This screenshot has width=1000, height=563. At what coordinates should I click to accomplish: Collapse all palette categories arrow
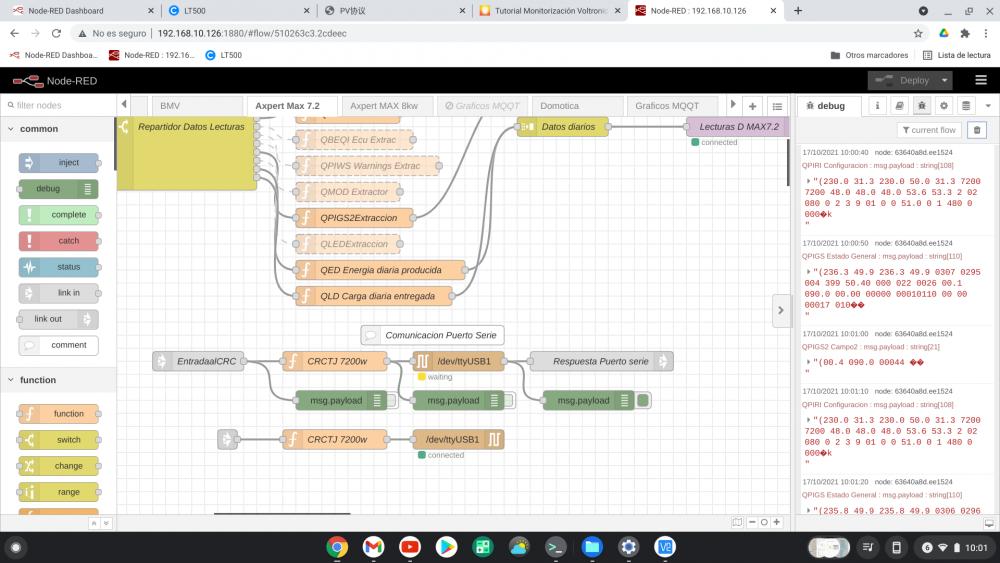pos(94,523)
